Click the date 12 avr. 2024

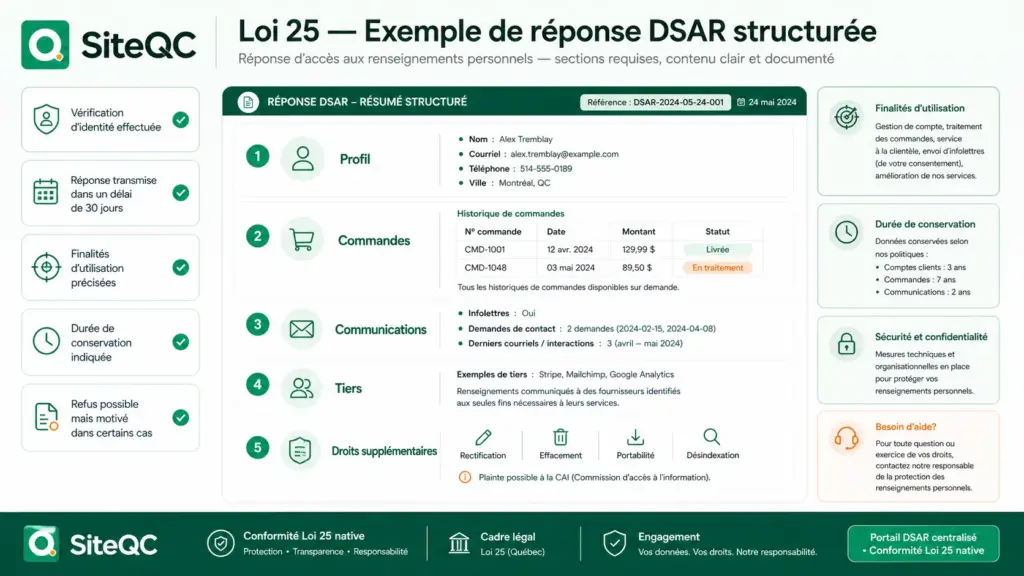570,249
